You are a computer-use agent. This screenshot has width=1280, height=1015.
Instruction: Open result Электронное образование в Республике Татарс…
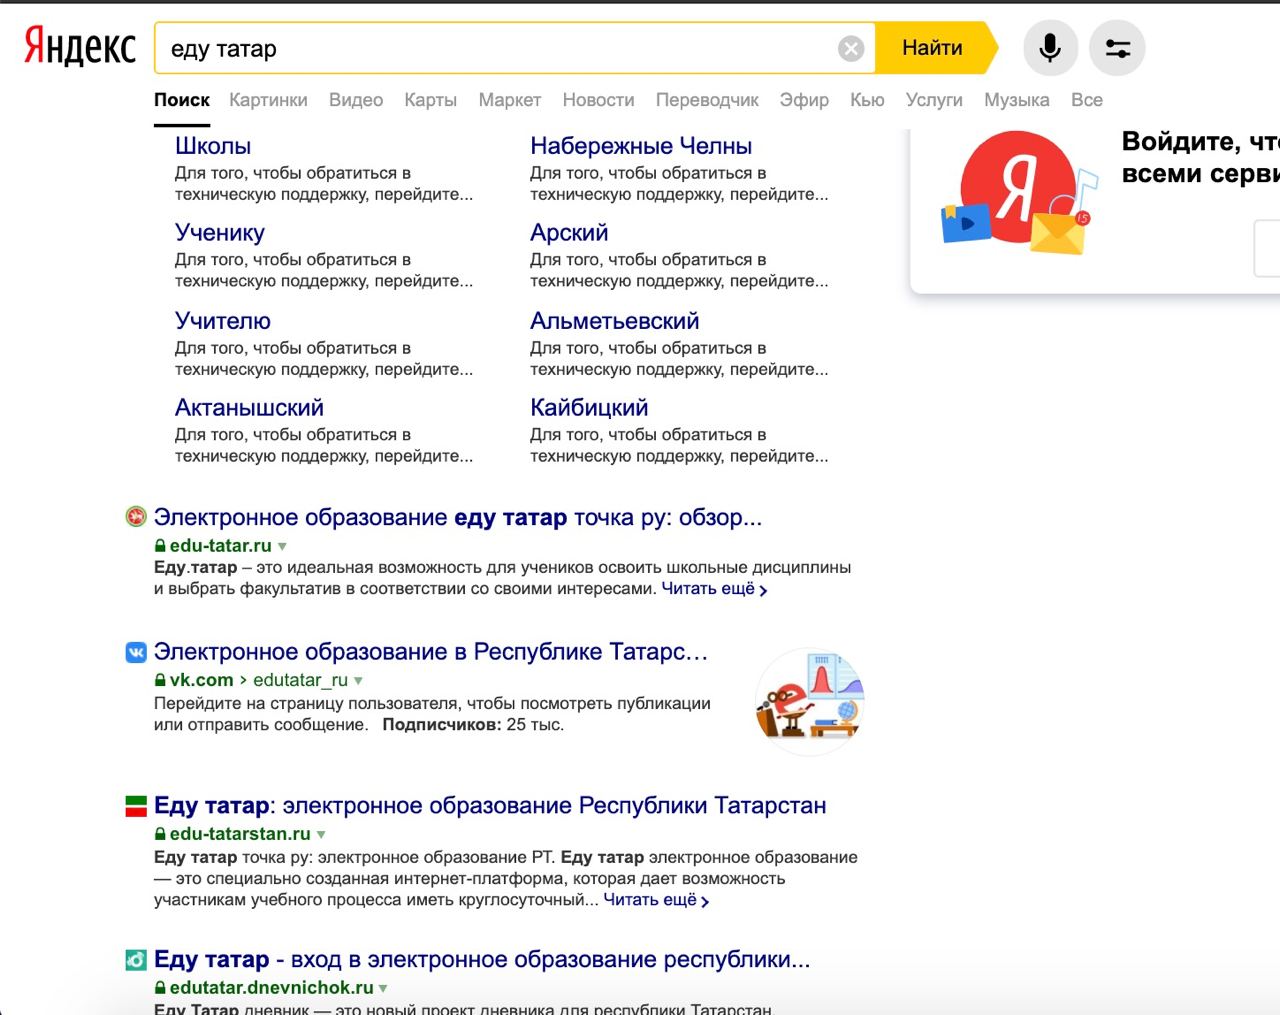(431, 652)
